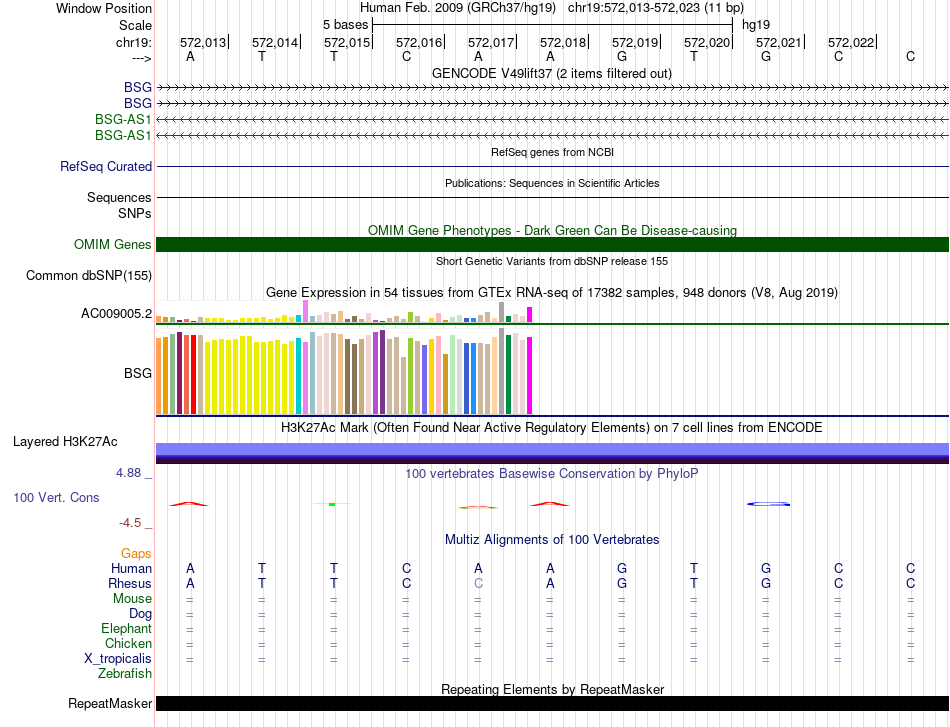The height and width of the screenshot is (727, 950).
Task: Click the AC009005.2 expression bar graph
Action: [344, 311]
